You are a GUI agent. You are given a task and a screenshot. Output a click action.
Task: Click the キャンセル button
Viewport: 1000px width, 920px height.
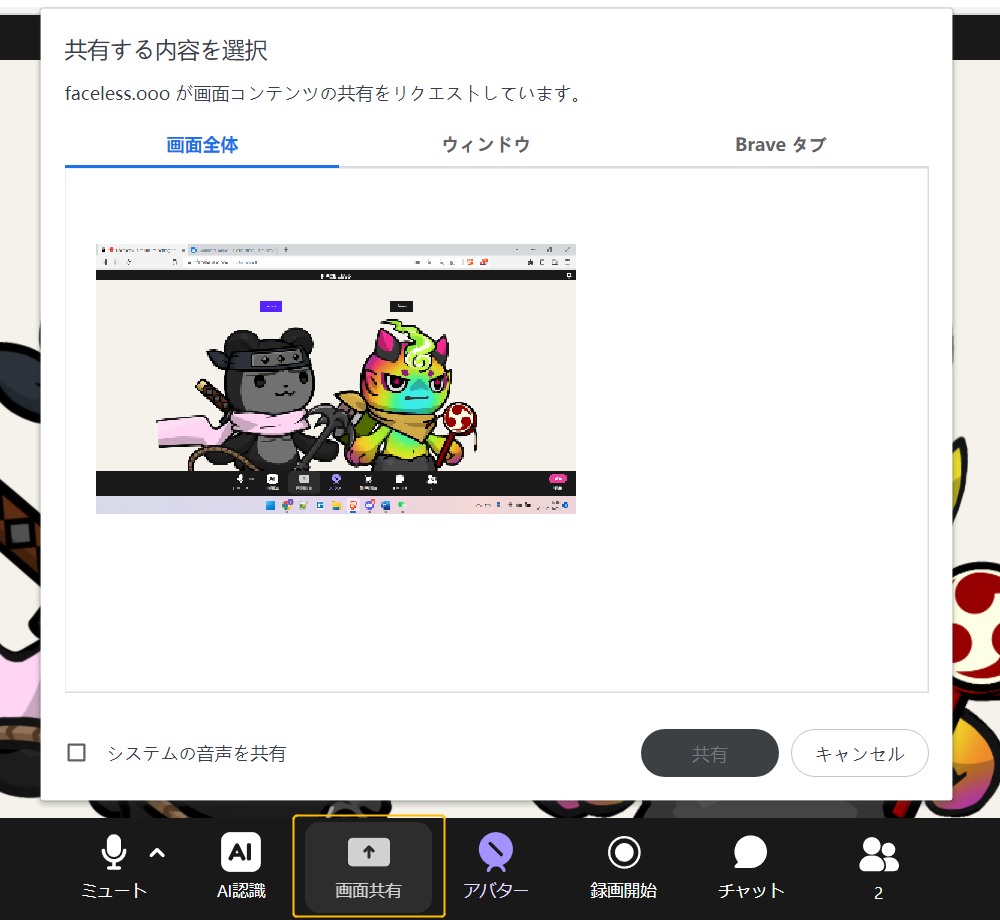(x=860, y=753)
